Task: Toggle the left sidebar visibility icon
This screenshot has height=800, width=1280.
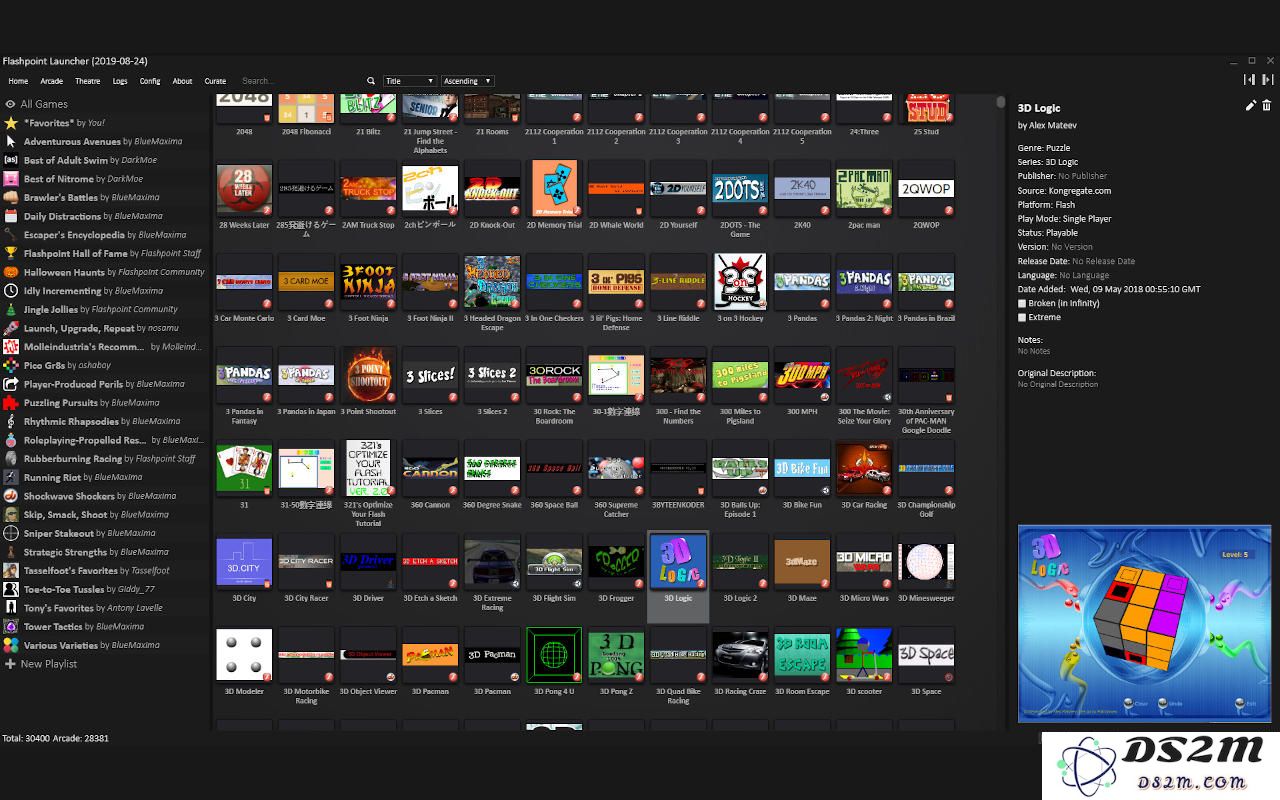Action: [1249, 79]
